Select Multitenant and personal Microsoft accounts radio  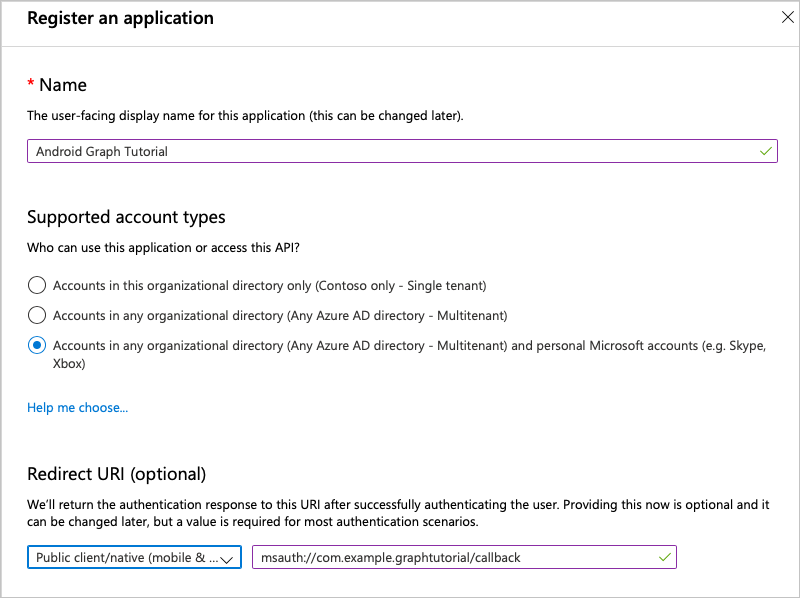point(37,345)
